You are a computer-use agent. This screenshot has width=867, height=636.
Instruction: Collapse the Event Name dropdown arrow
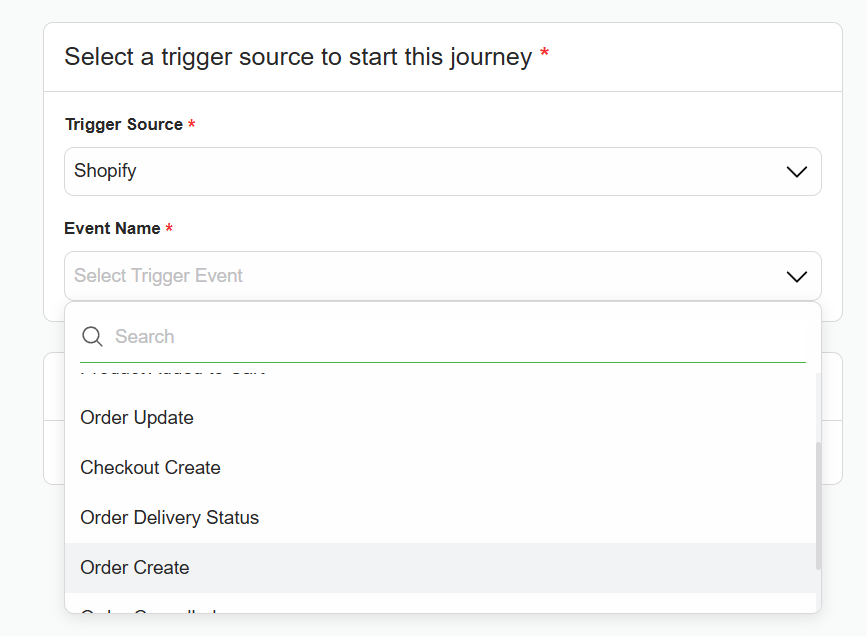(796, 277)
